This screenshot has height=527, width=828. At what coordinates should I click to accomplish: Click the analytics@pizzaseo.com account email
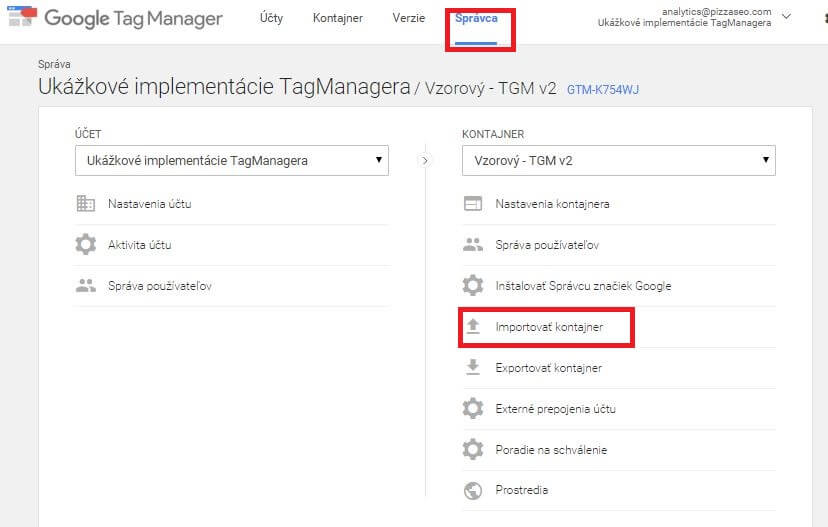[x=717, y=12]
